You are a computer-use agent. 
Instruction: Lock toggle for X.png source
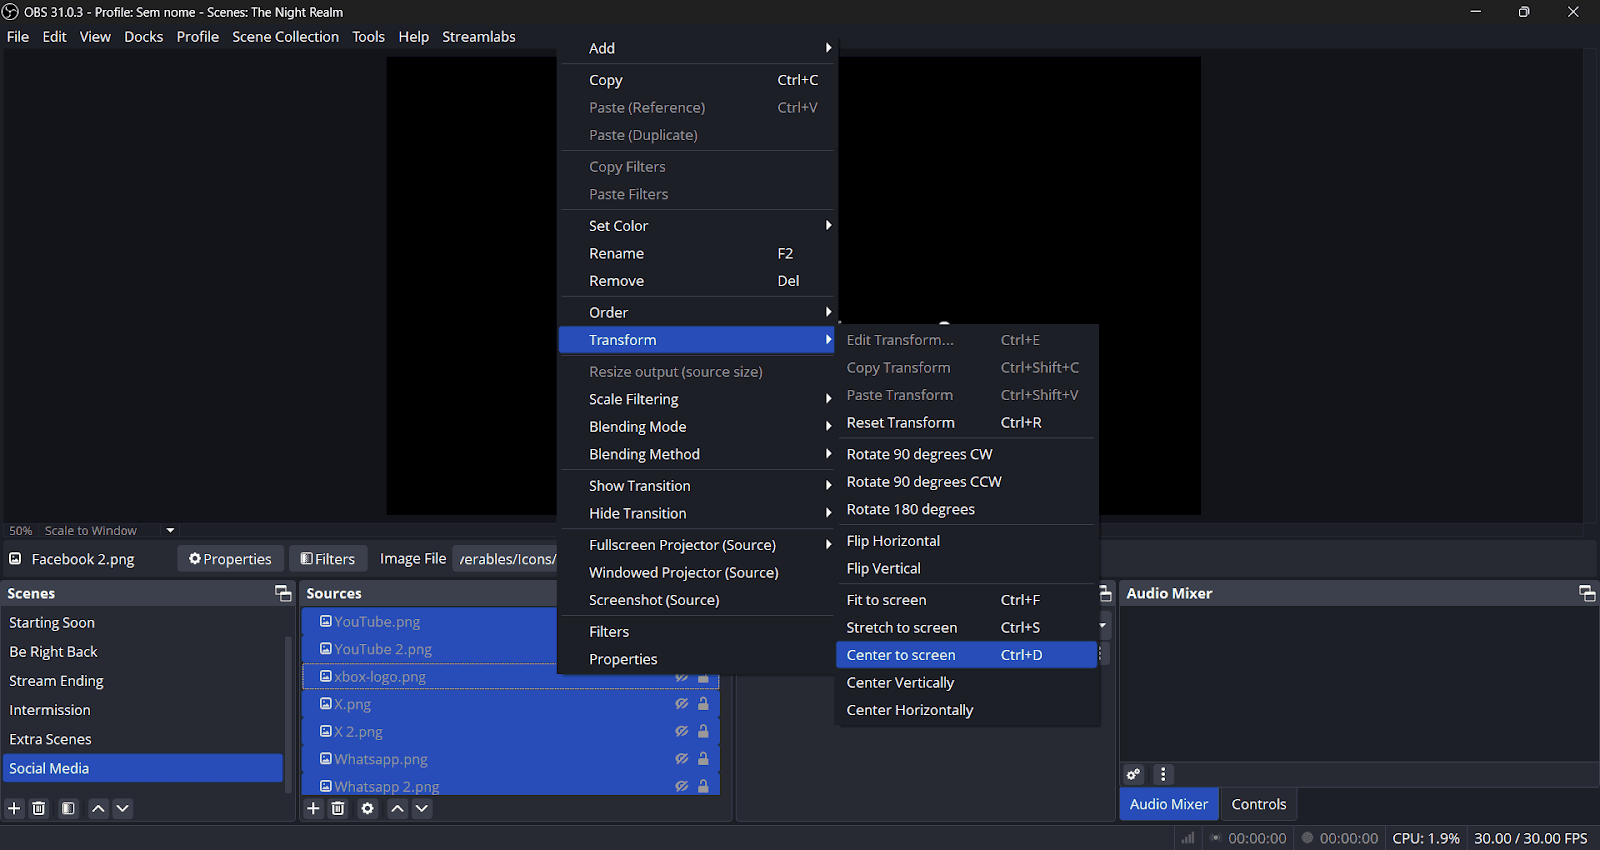(703, 704)
